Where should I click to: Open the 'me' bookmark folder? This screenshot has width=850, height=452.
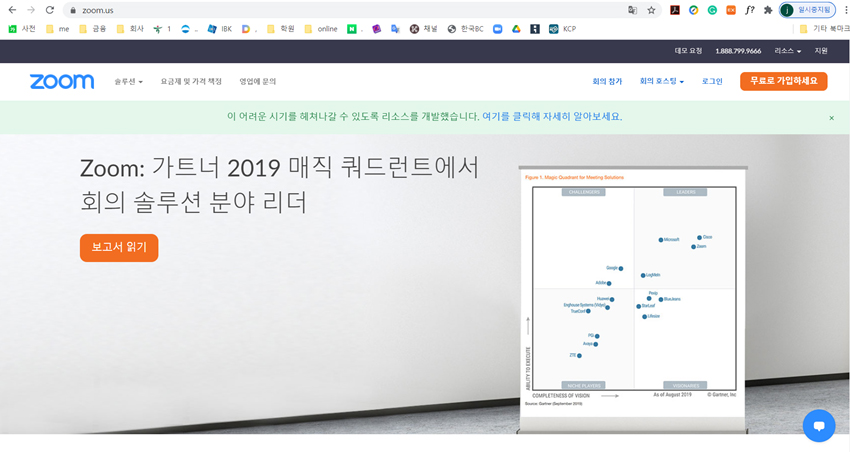pos(58,29)
